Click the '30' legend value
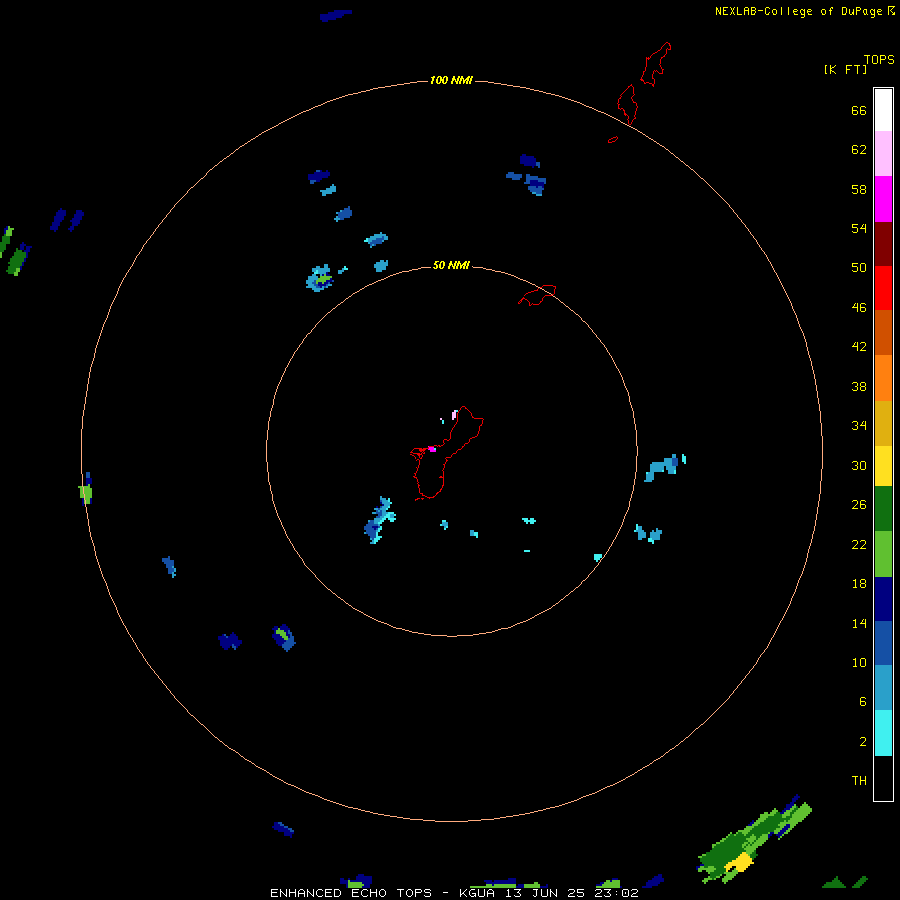The width and height of the screenshot is (900, 900). pyautogui.click(x=859, y=465)
